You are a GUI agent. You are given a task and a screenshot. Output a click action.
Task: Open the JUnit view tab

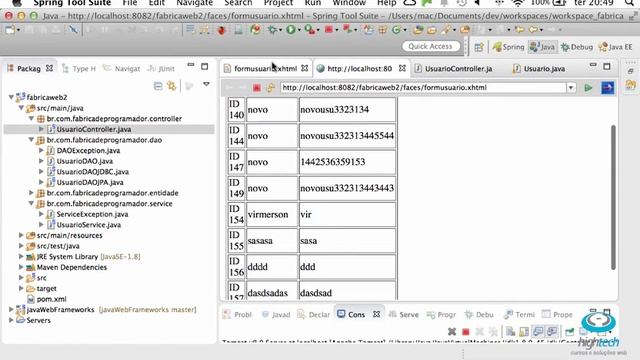click(x=161, y=69)
